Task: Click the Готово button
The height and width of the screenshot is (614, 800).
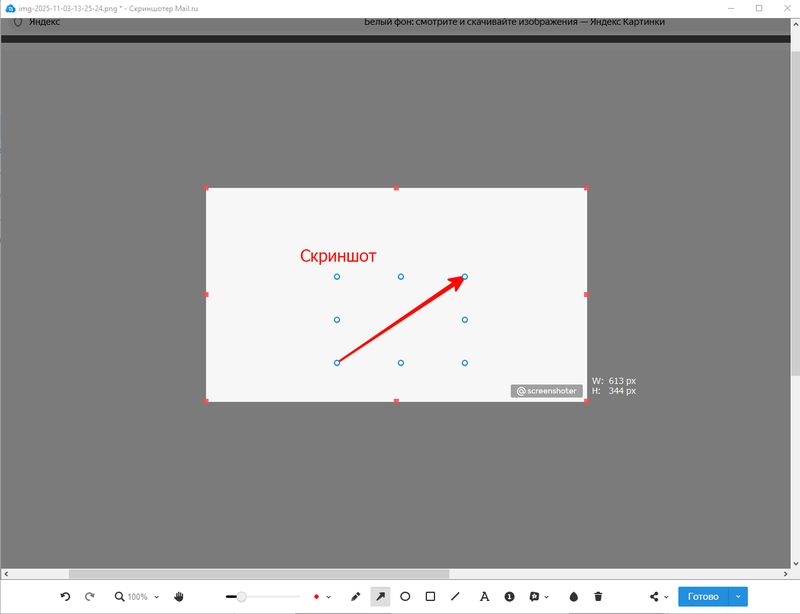Action: click(703, 597)
